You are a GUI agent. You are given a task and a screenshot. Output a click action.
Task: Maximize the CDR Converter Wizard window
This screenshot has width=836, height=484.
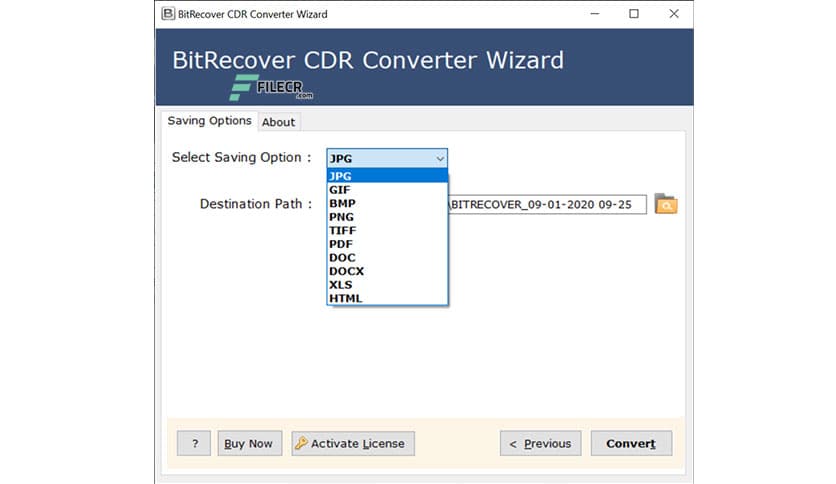pyautogui.click(x=634, y=14)
